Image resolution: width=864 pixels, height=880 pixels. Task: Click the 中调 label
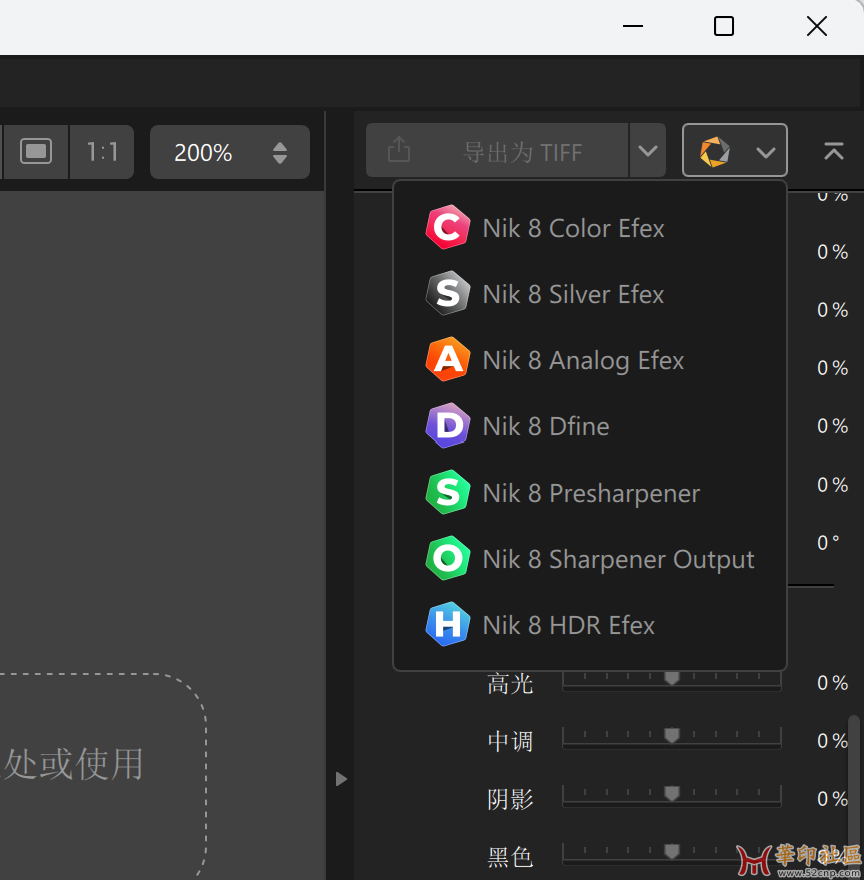[510, 741]
